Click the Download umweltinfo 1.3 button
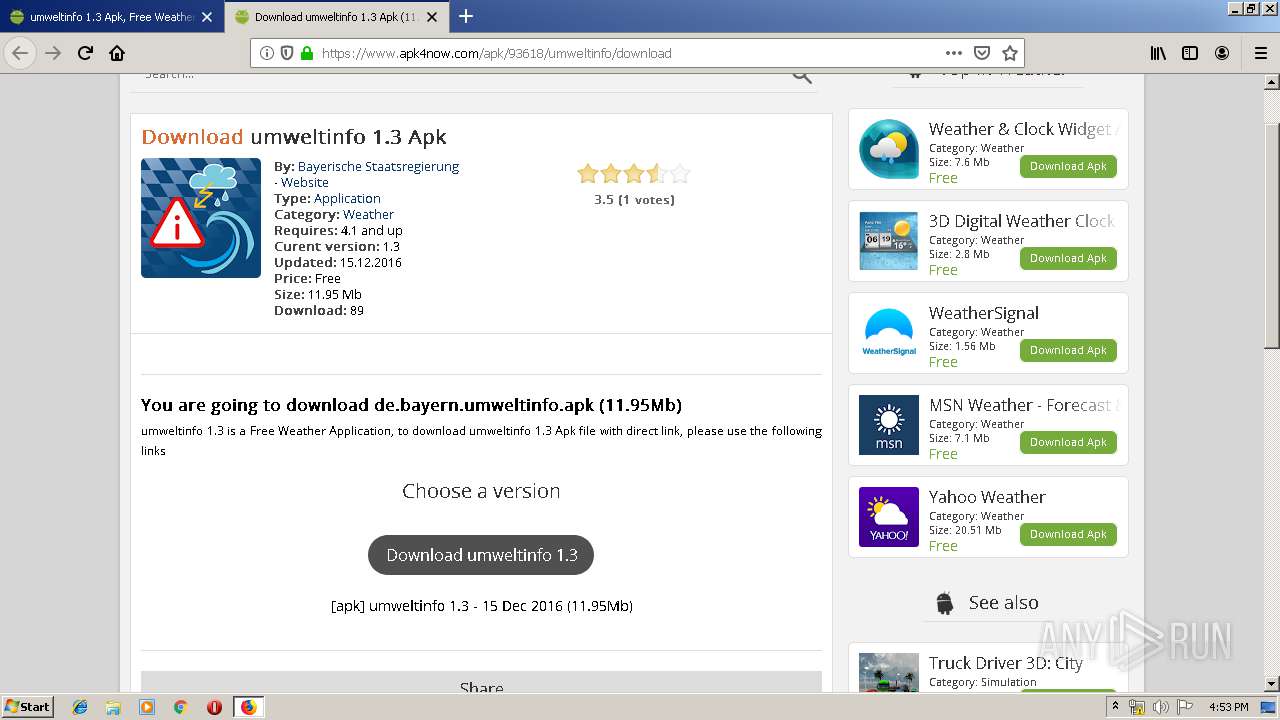The width and height of the screenshot is (1280, 720). tap(481, 555)
